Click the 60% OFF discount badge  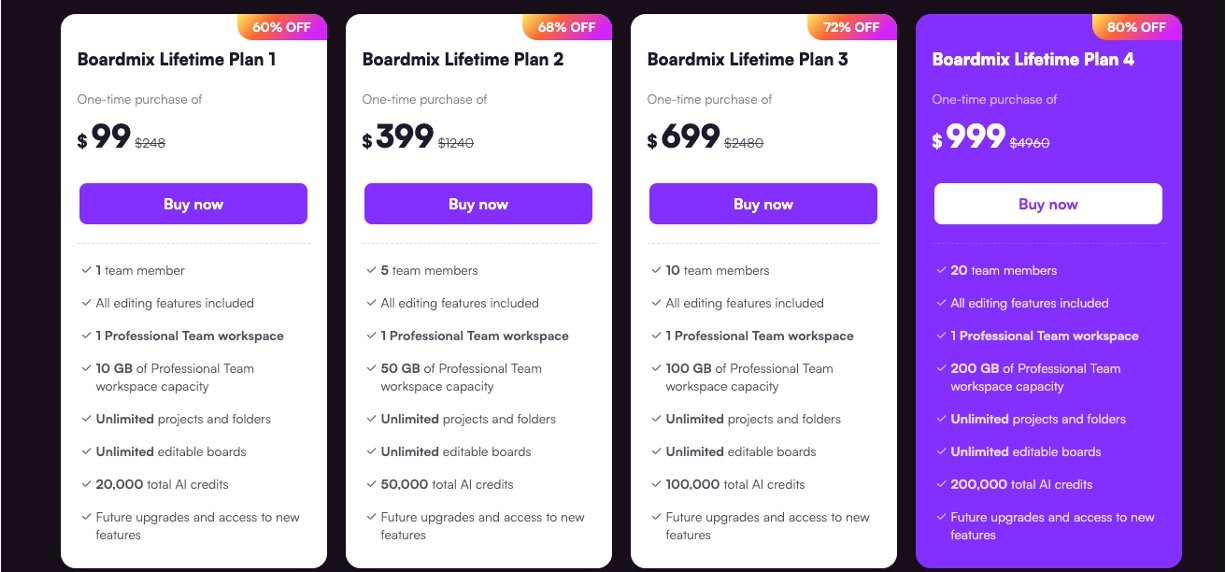281,27
